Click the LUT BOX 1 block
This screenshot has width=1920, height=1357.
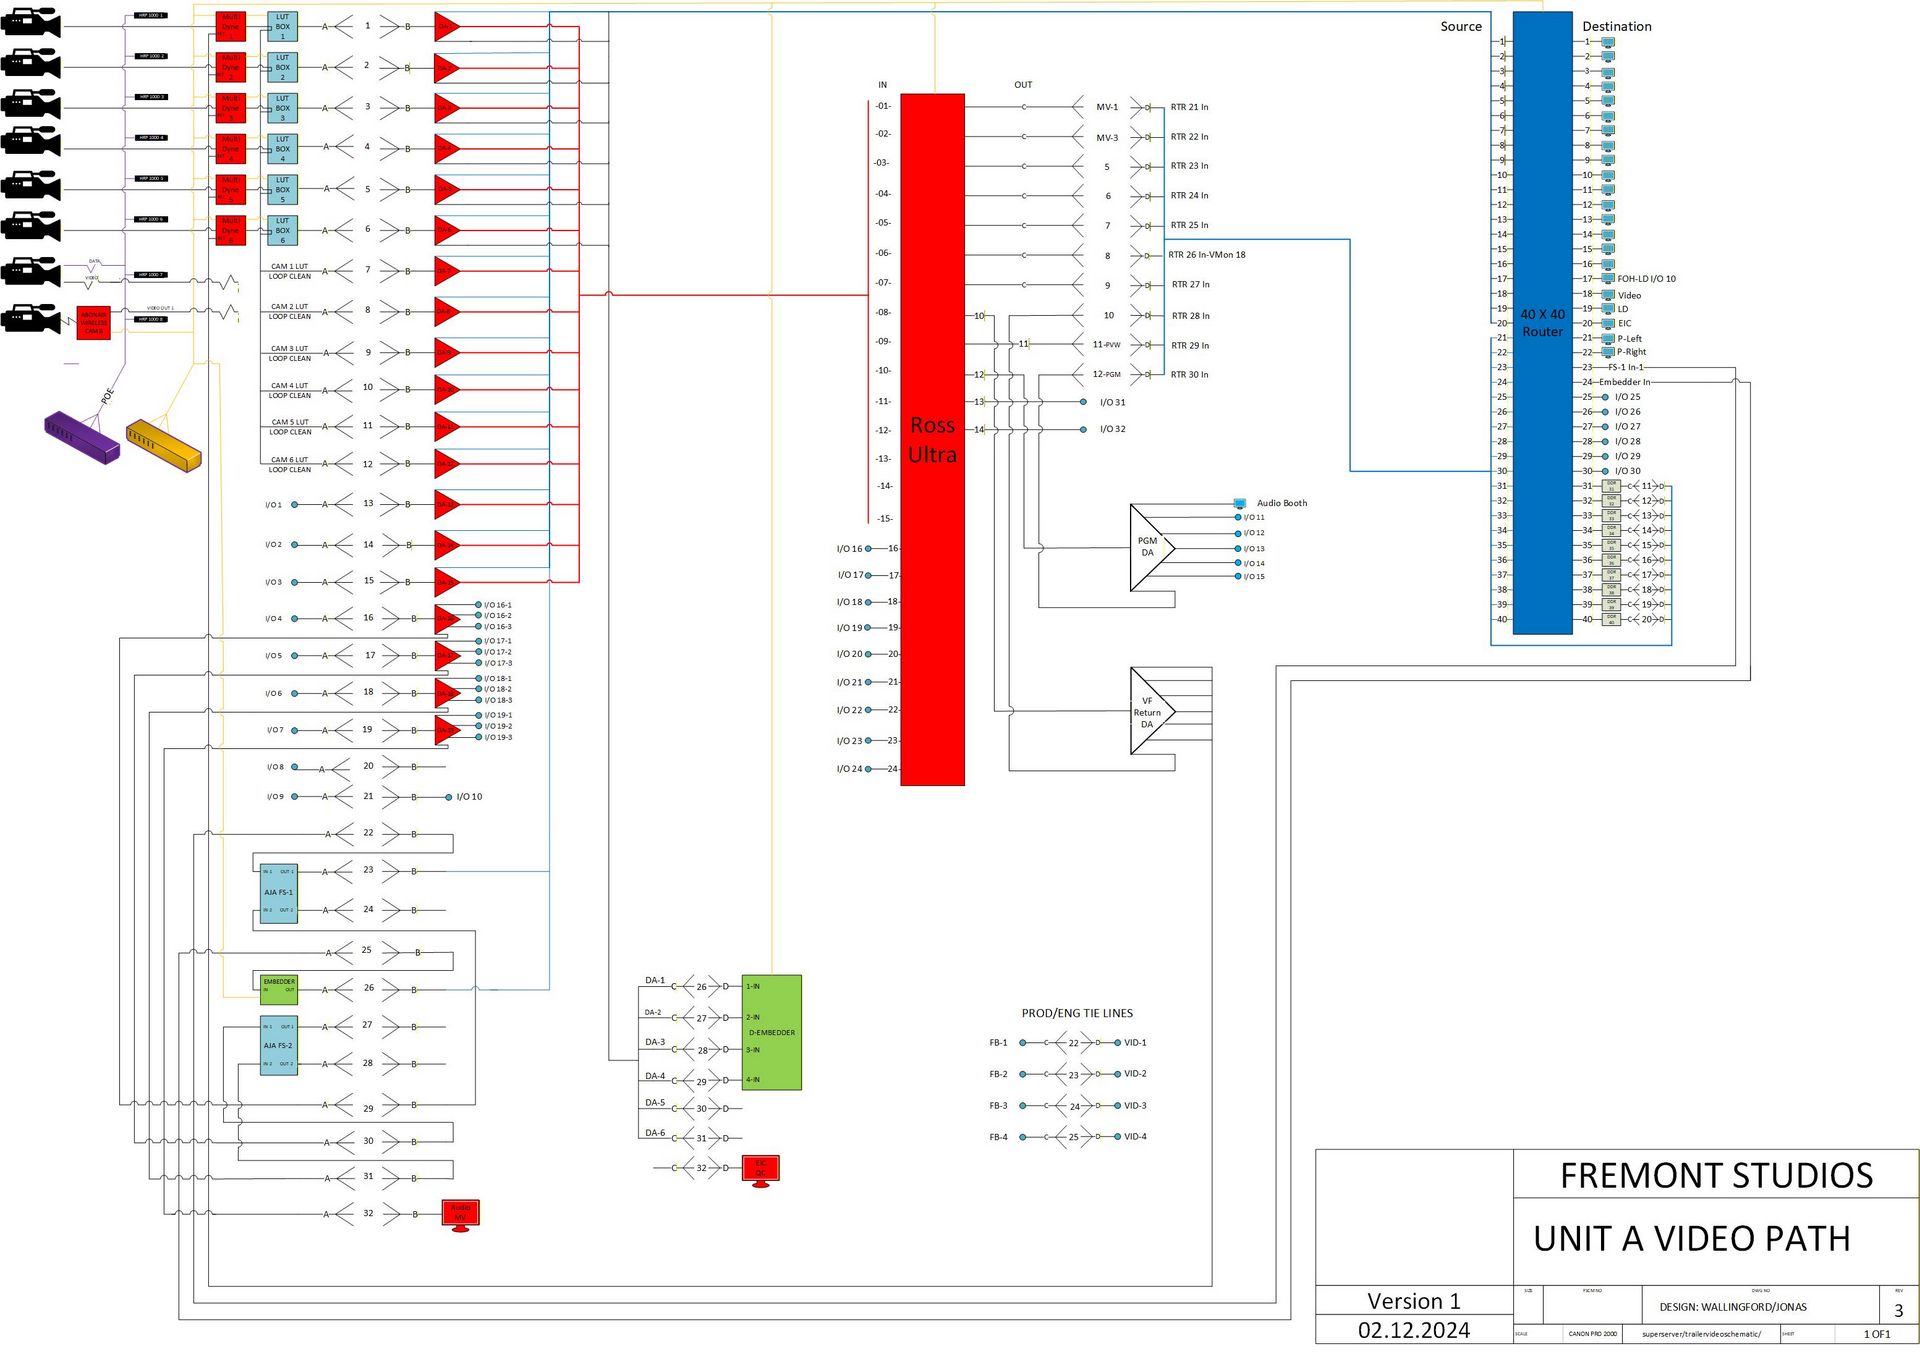[x=282, y=26]
